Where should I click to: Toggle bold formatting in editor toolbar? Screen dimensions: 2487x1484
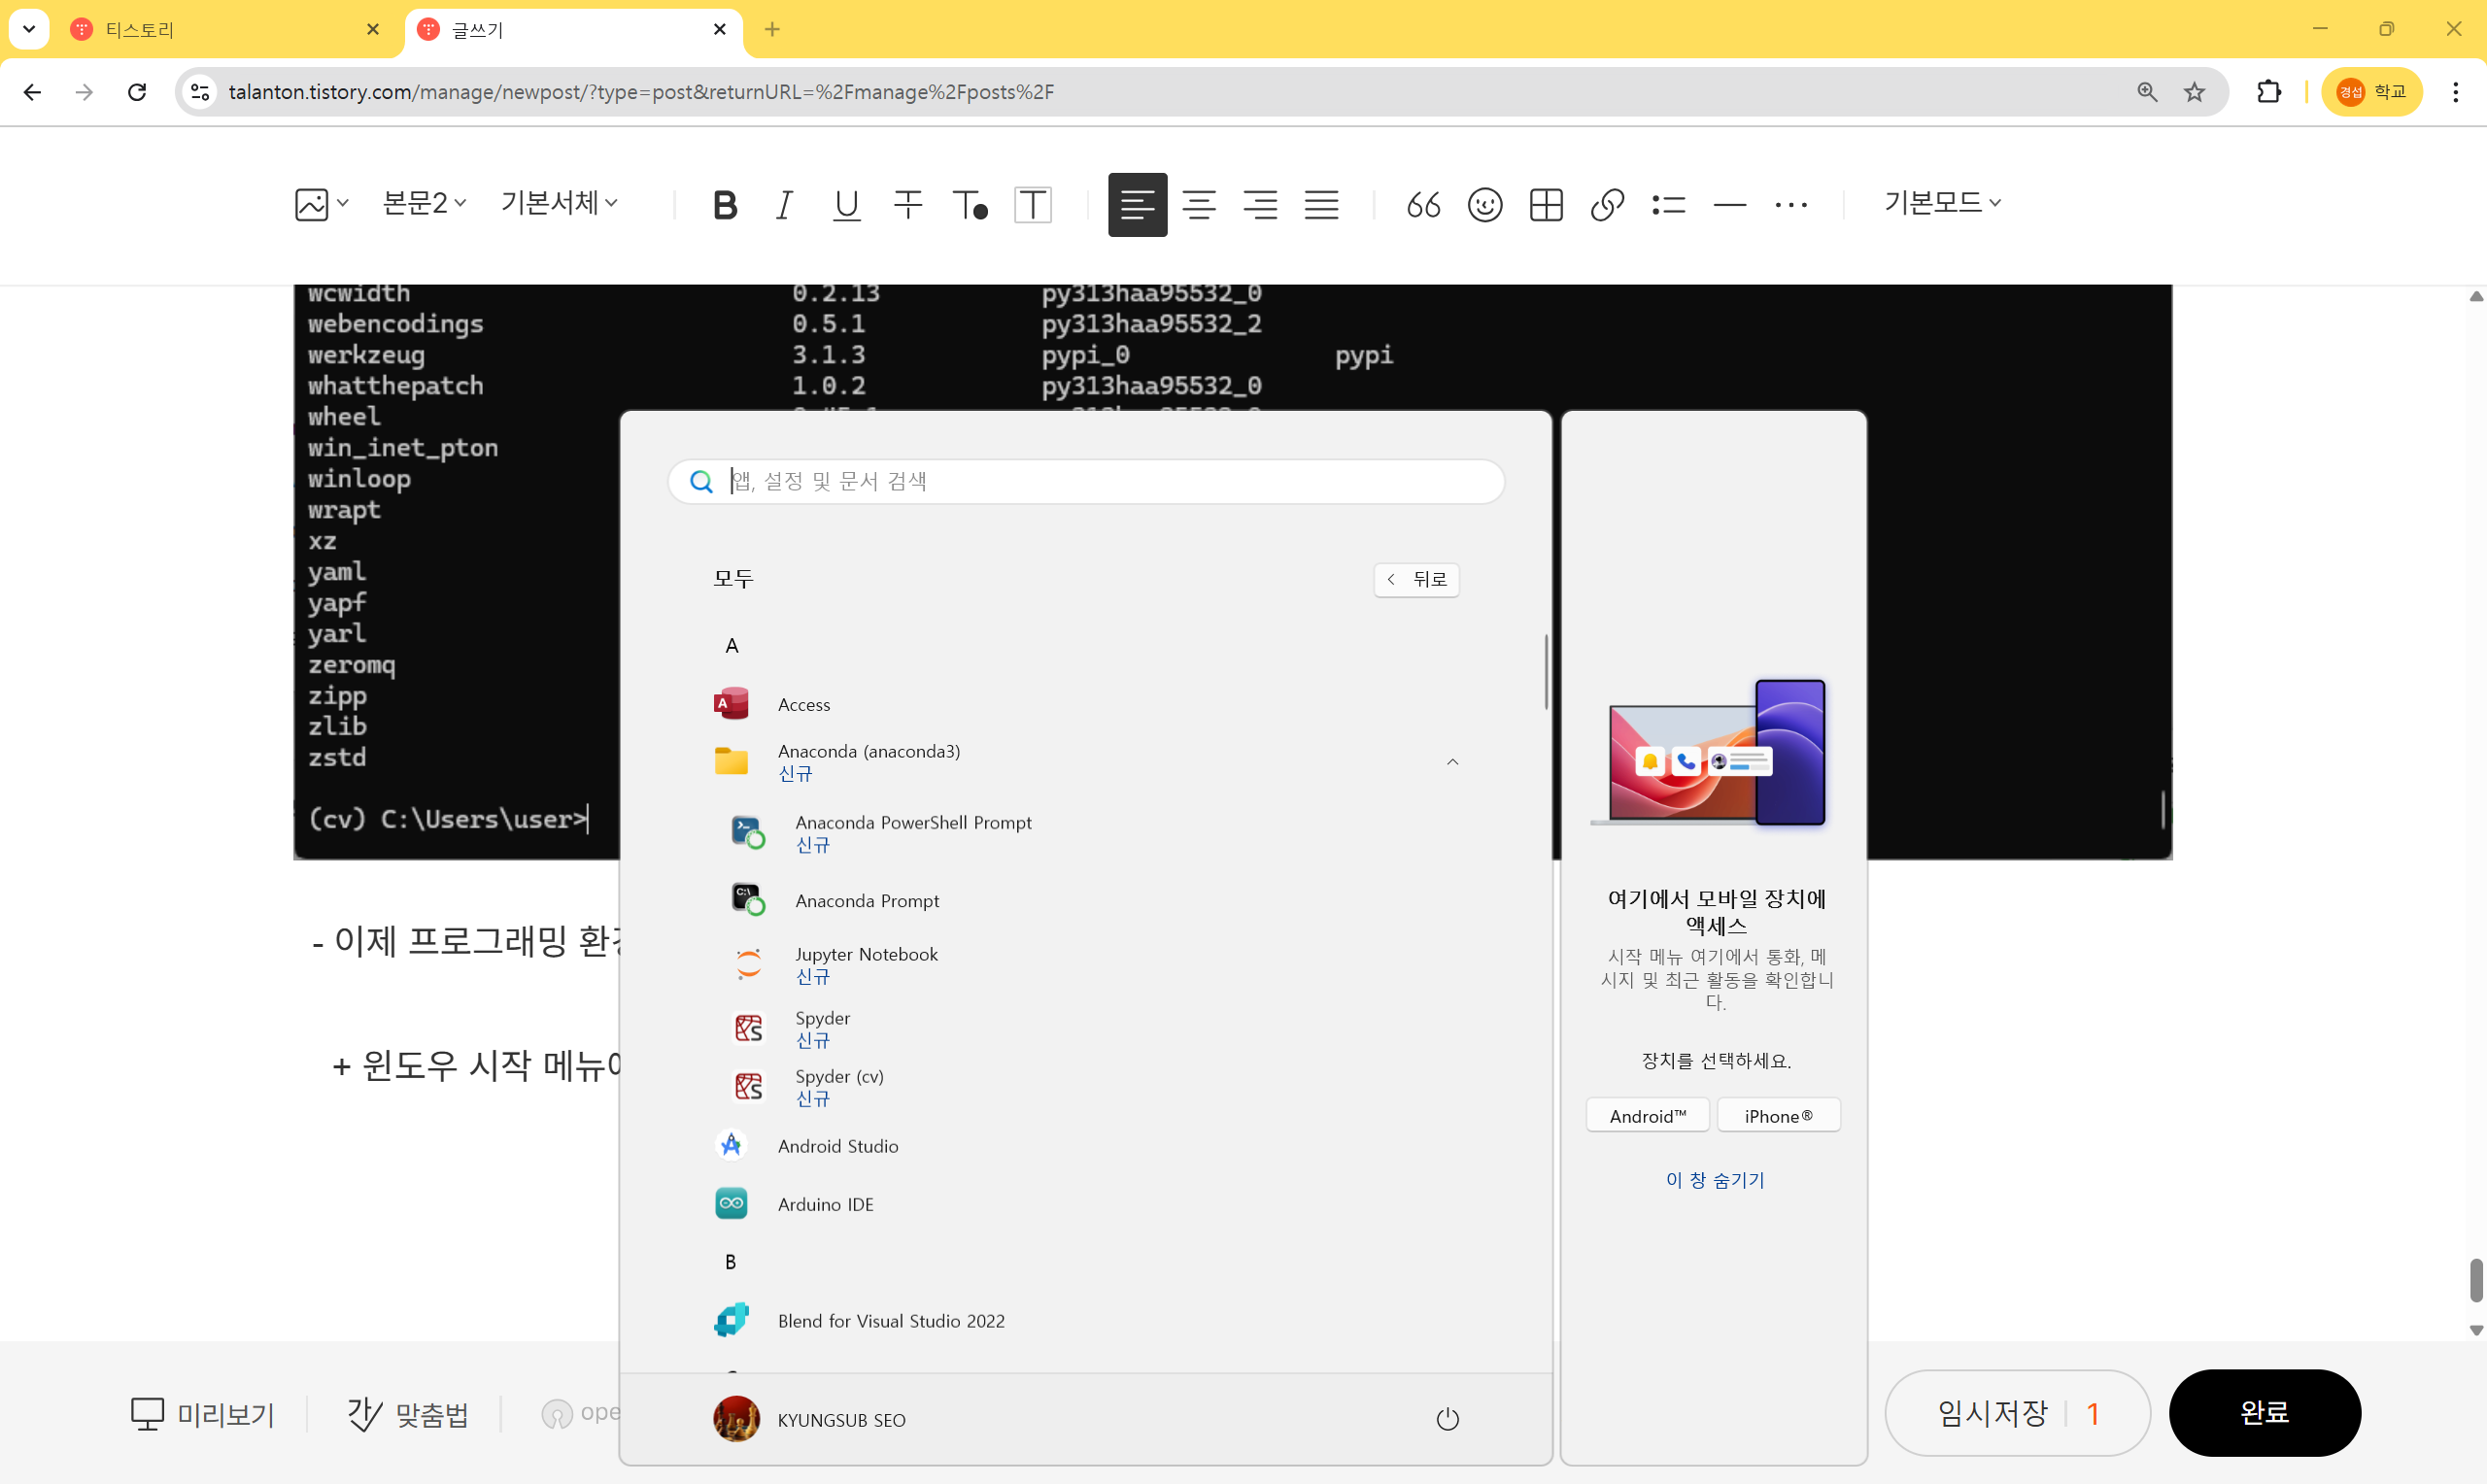725,205
